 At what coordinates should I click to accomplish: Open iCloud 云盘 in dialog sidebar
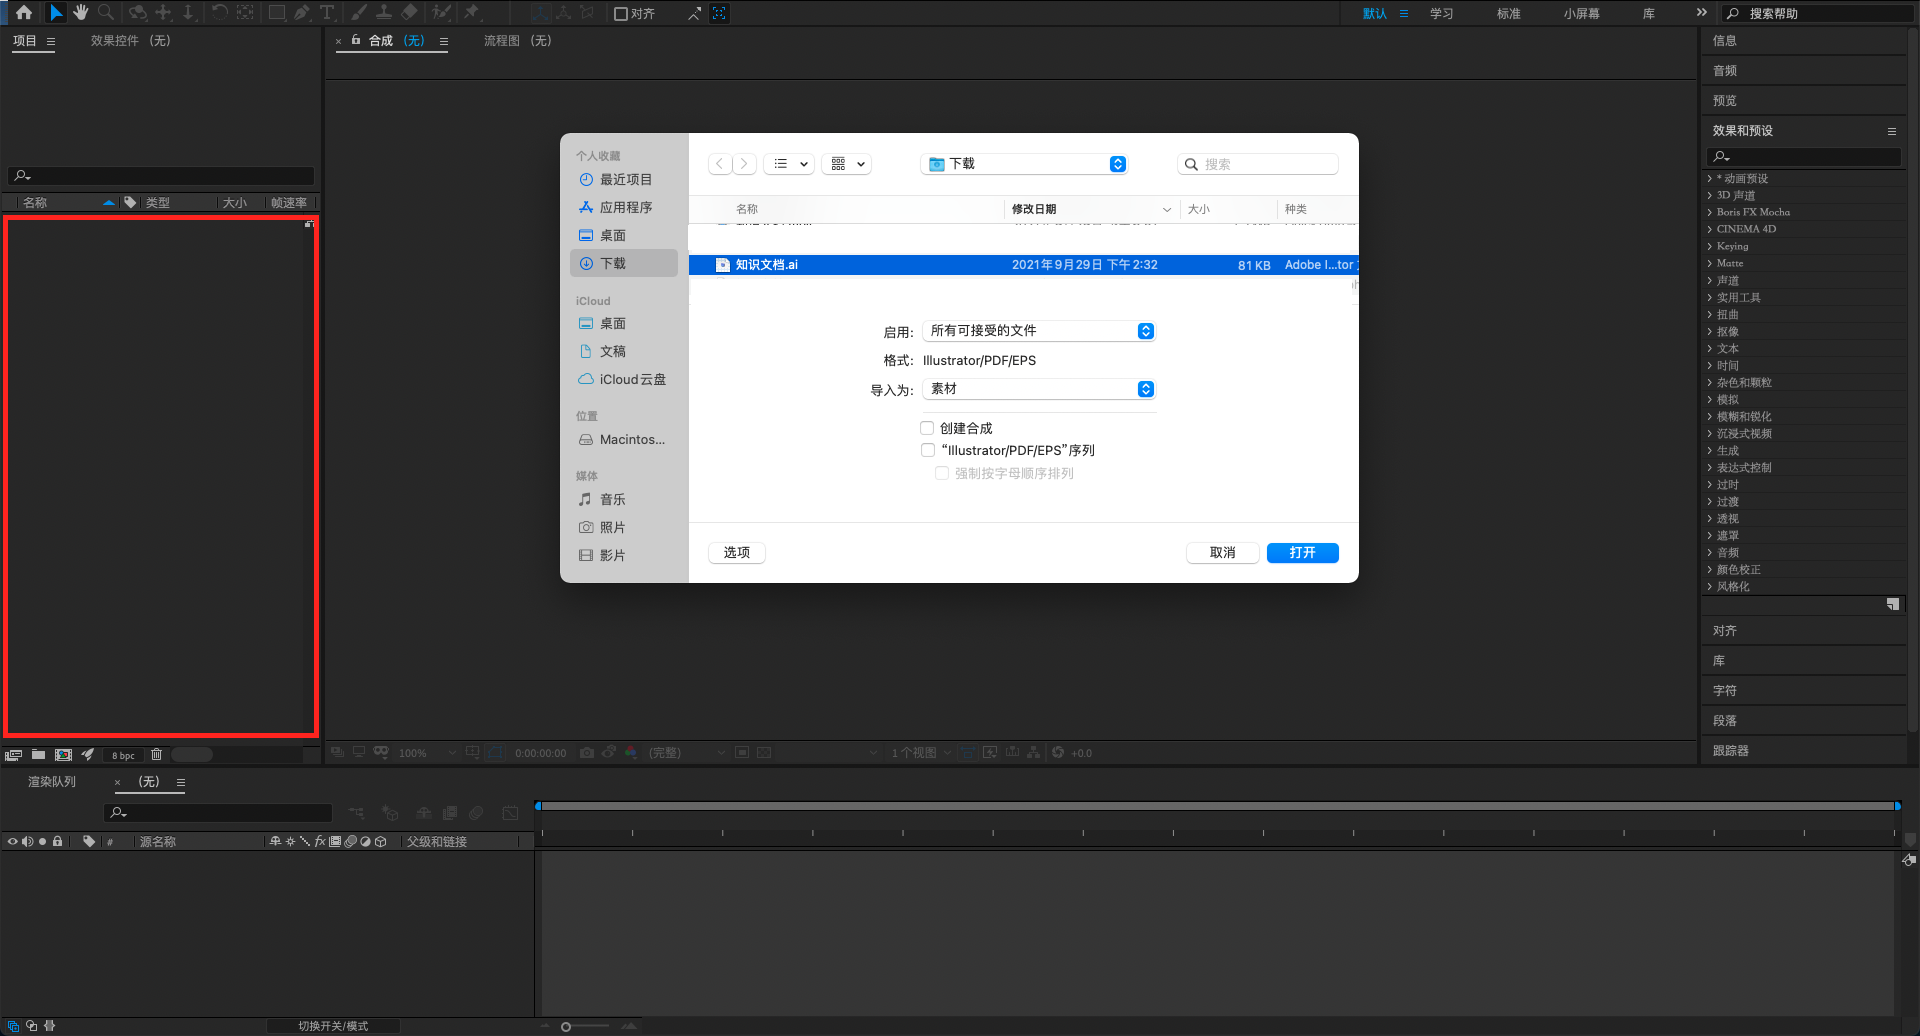click(x=624, y=380)
